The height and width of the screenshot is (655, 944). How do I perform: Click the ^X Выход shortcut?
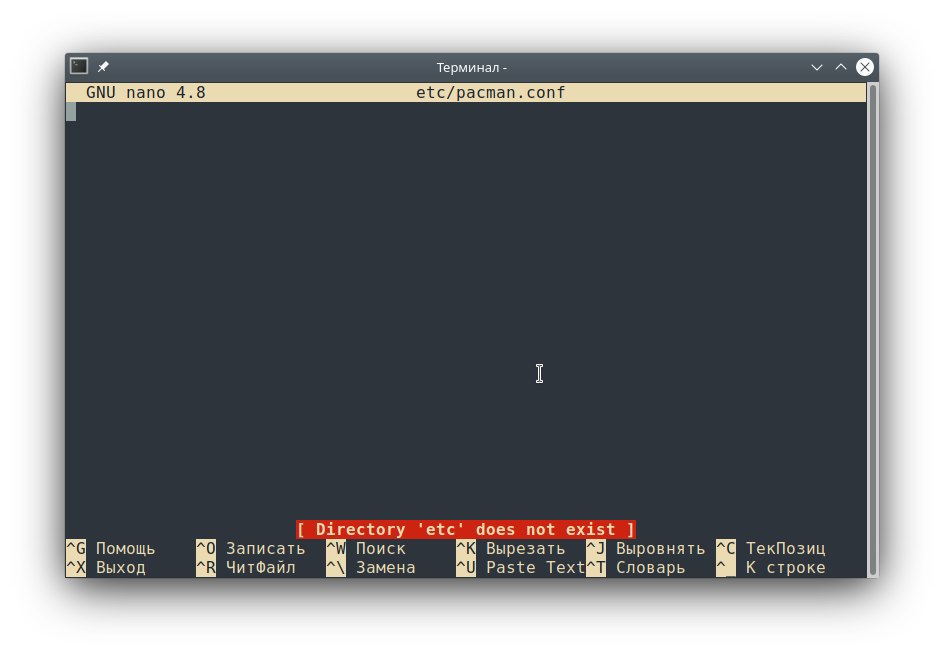tap(106, 568)
